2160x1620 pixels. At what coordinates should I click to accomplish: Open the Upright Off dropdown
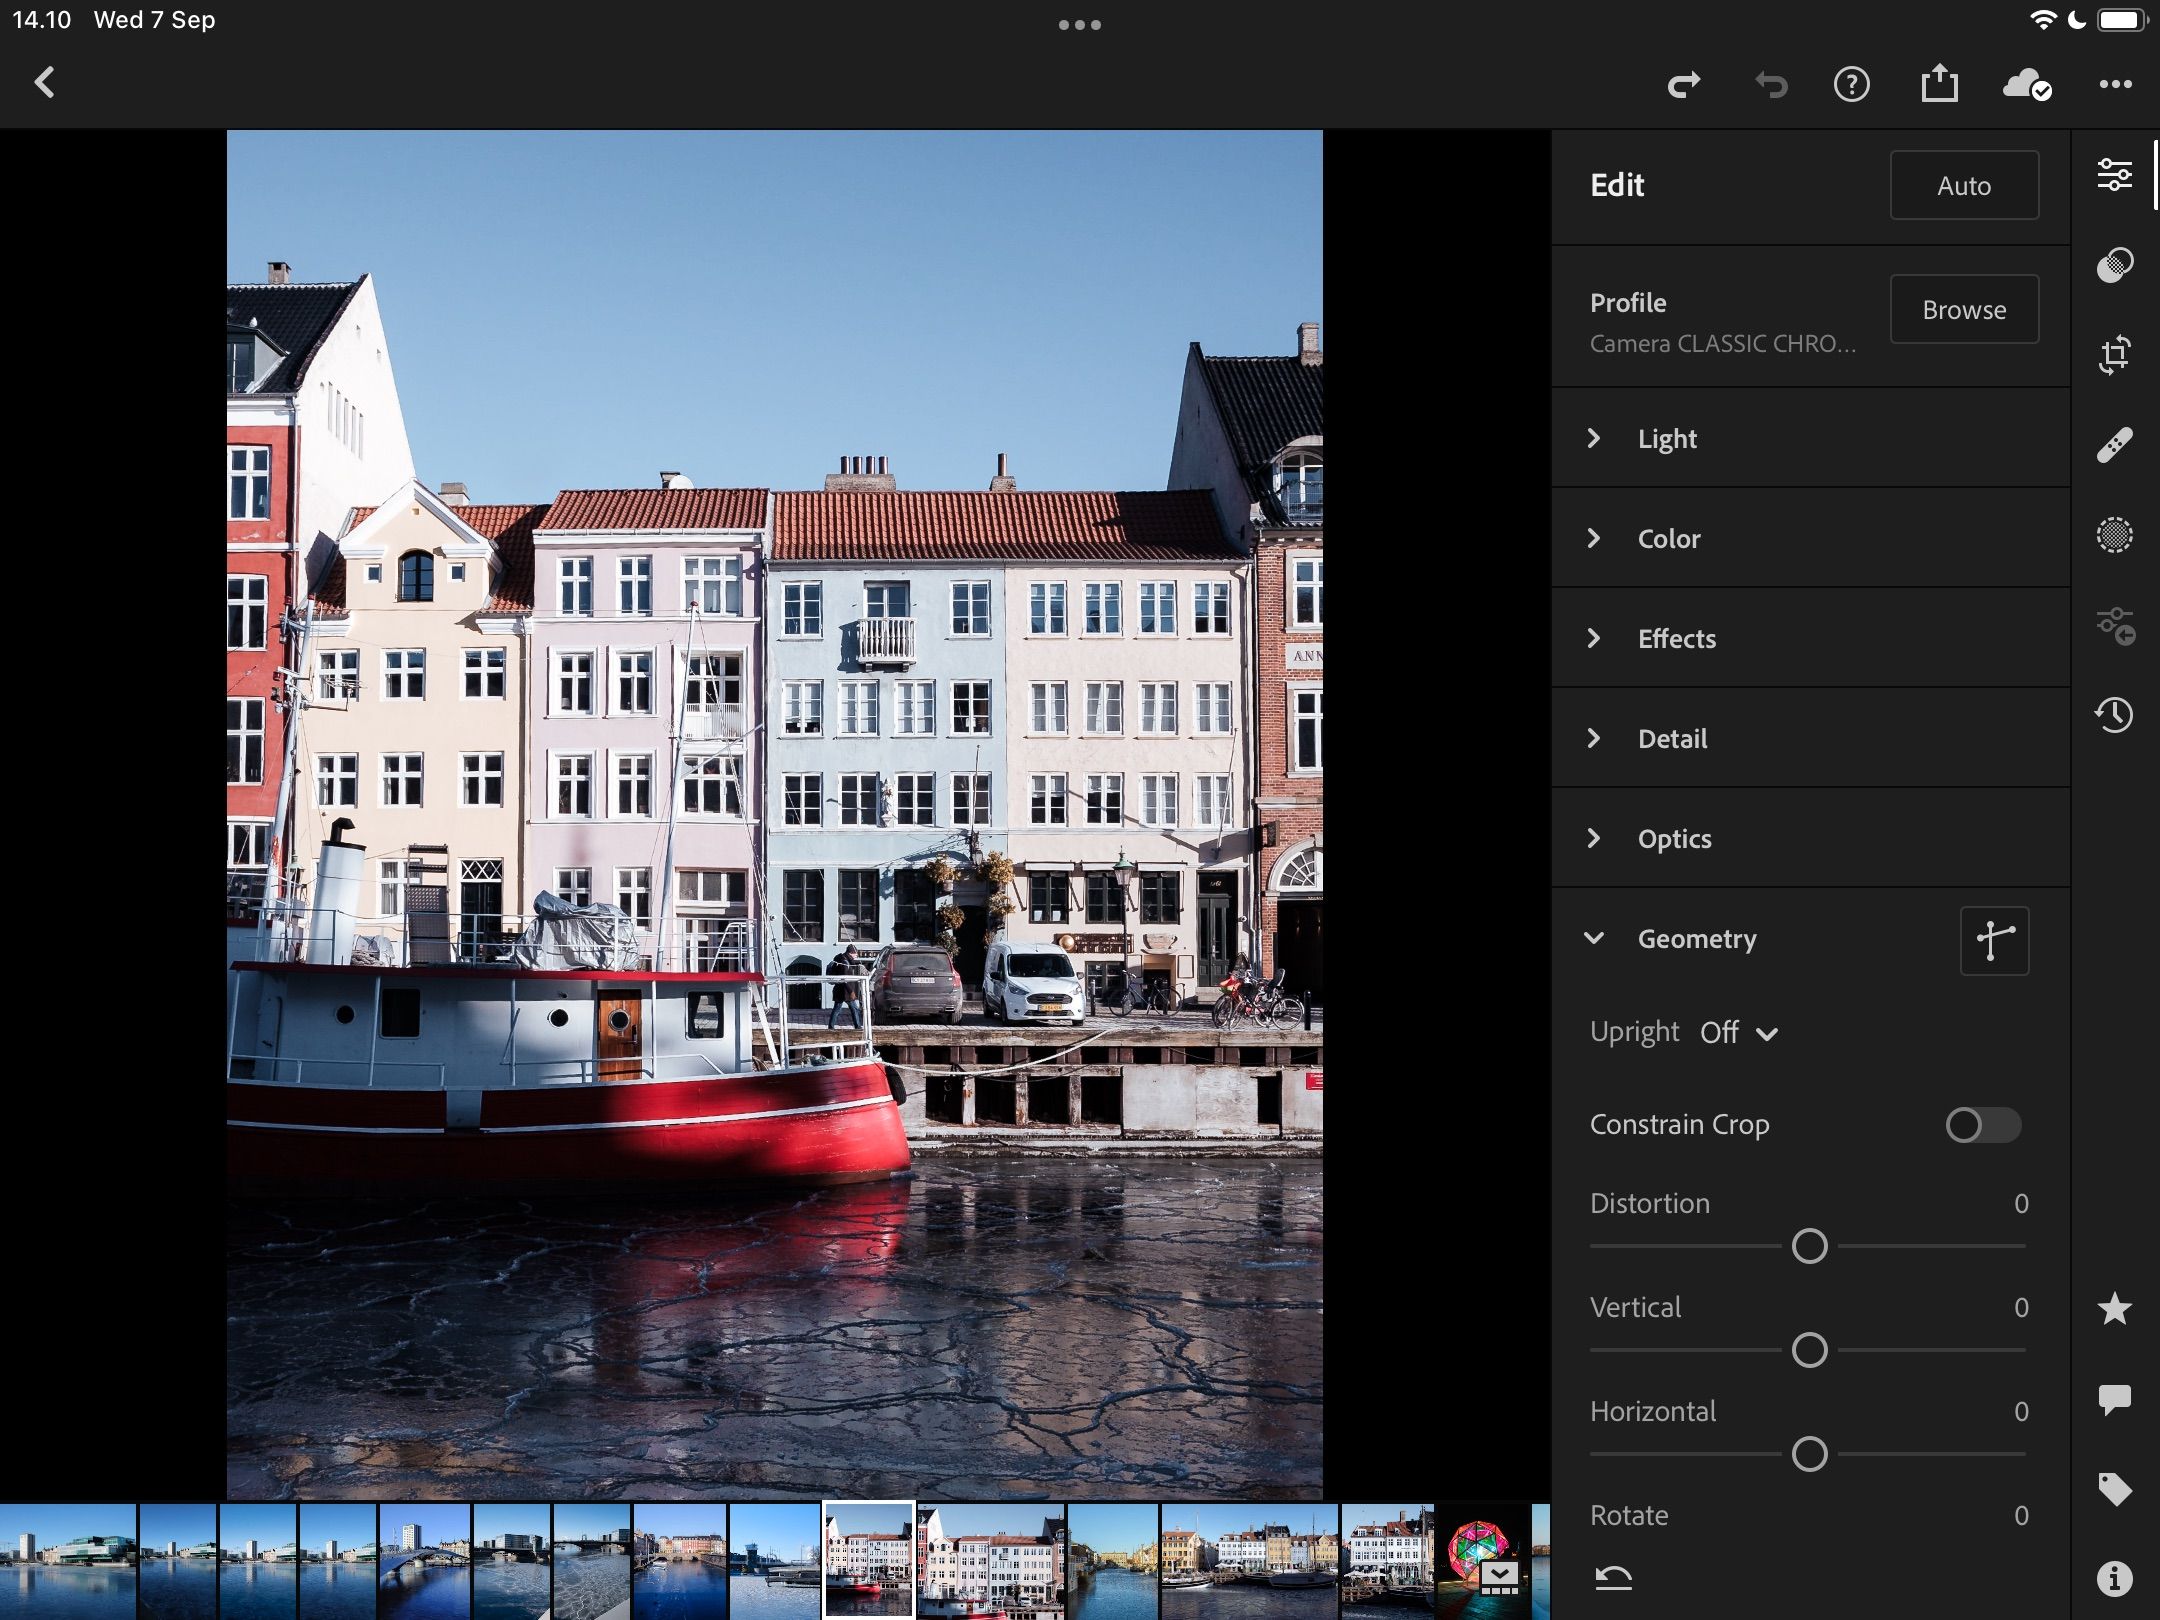click(1738, 1033)
